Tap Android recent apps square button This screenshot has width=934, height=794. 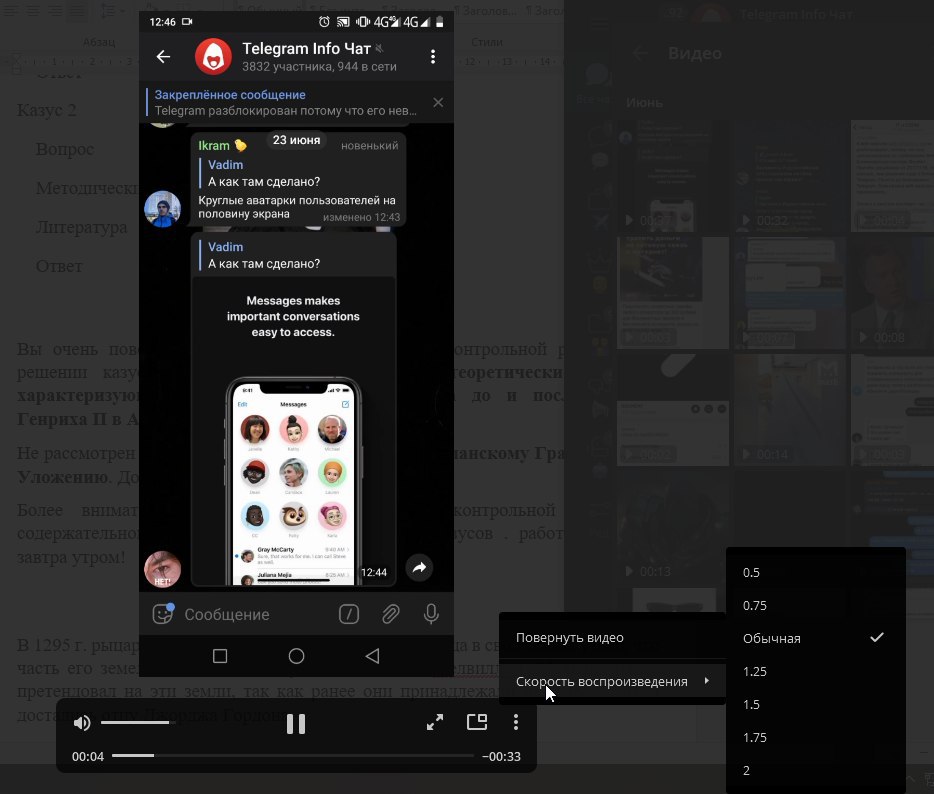click(220, 656)
